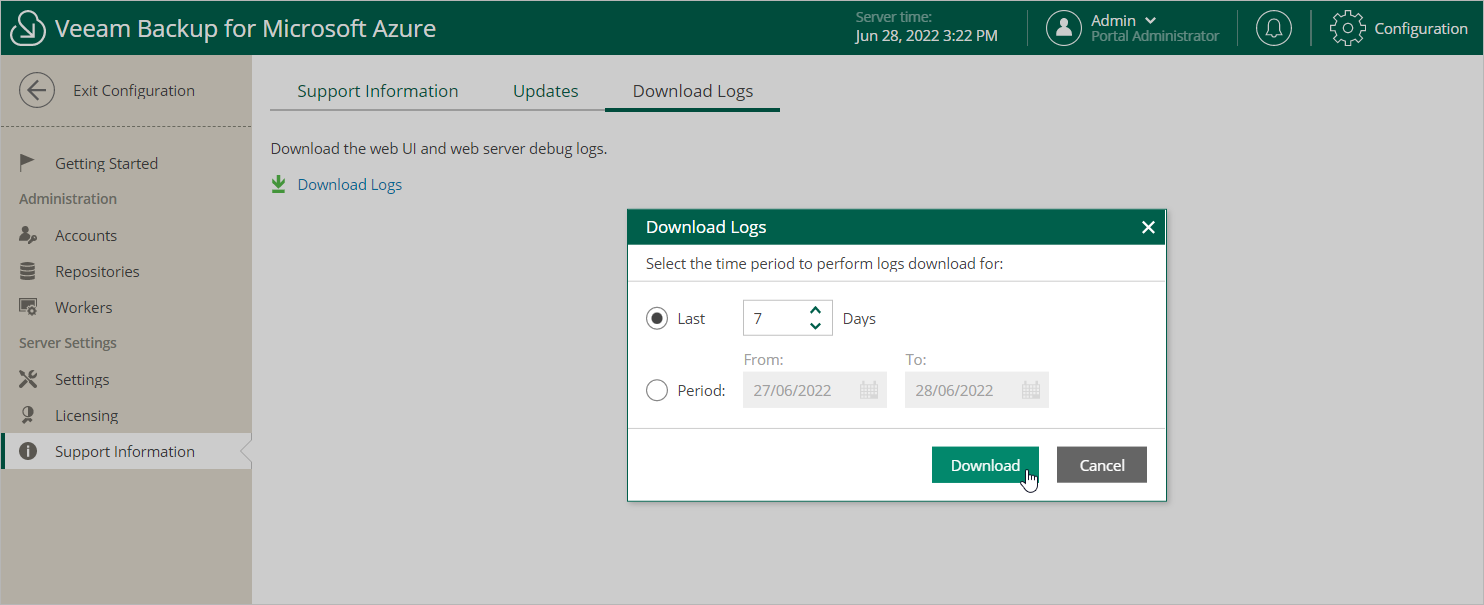1484x605 pixels.
Task: Open Workers in the sidebar
Action: 126,307
